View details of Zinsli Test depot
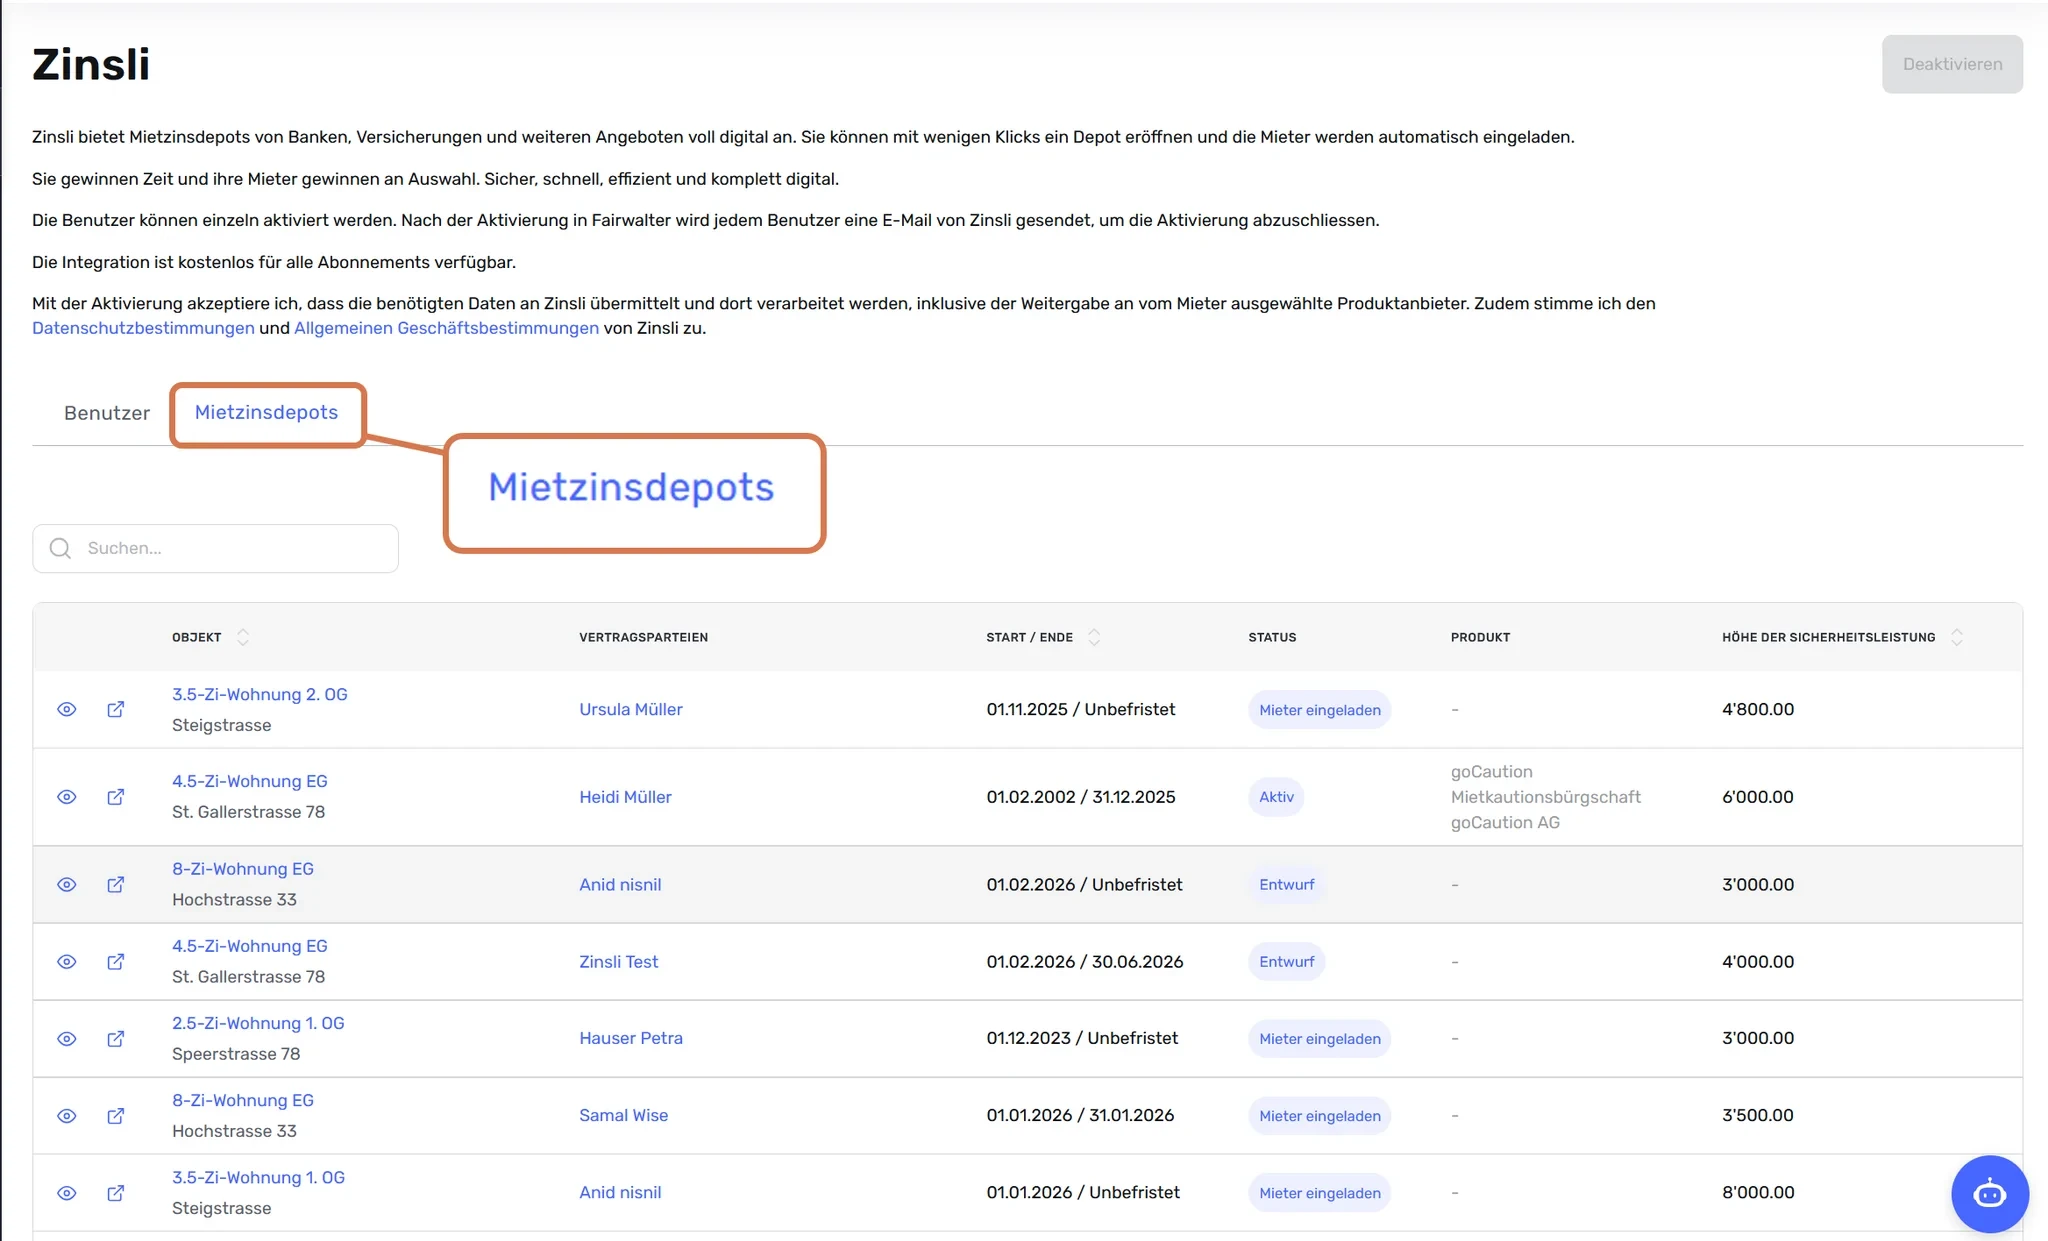Viewport: 2048px width, 1241px height. [67, 961]
